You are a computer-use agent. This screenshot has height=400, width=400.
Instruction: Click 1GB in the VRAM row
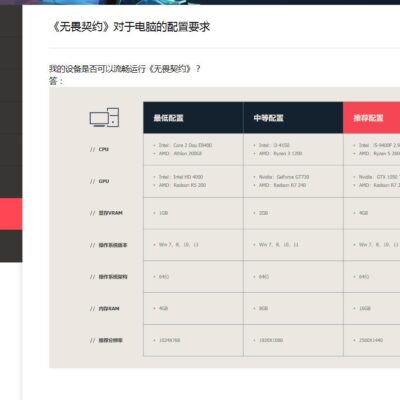click(163, 213)
